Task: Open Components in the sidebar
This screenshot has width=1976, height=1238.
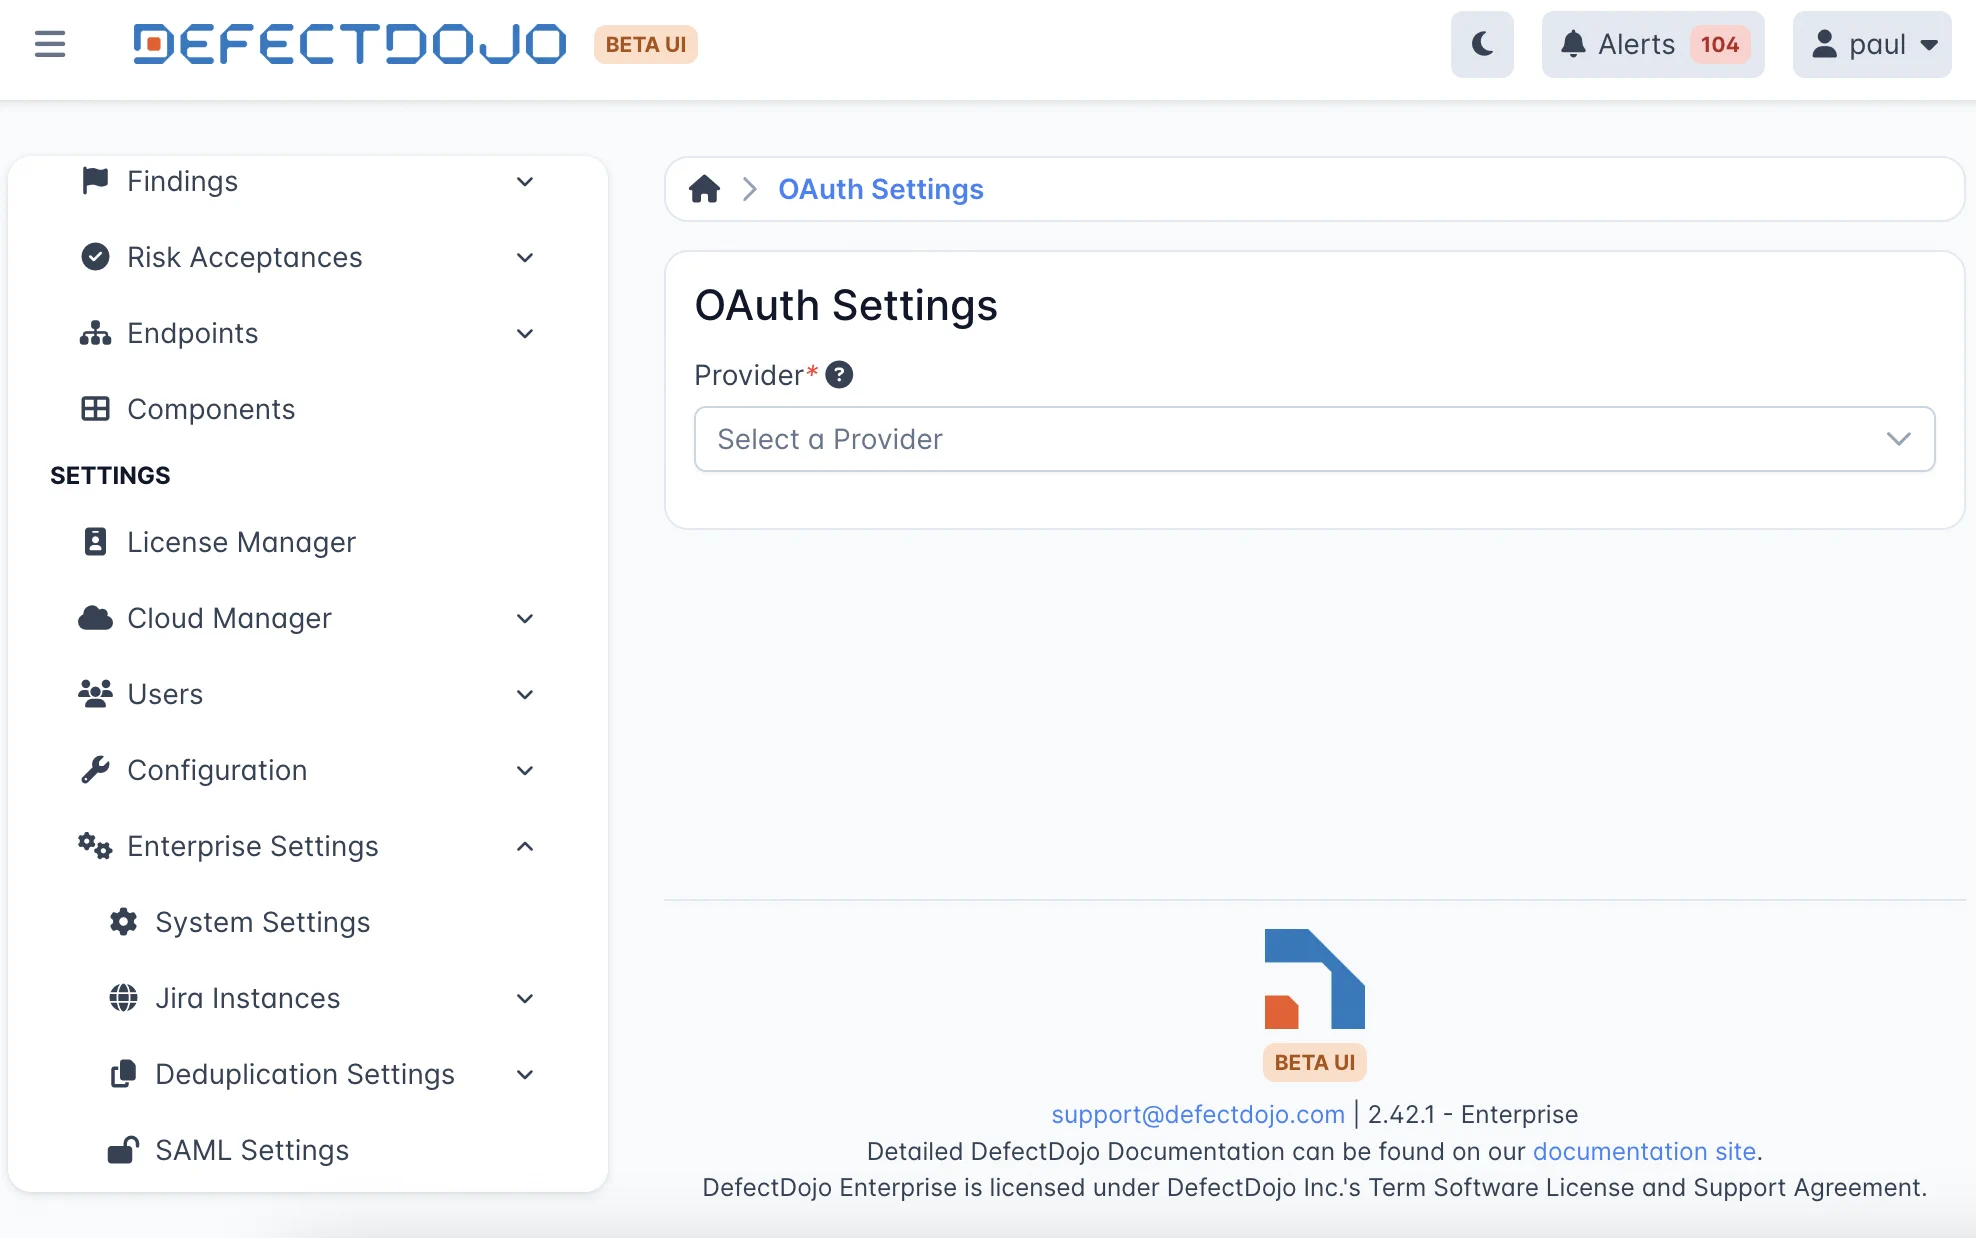Action: click(210, 409)
